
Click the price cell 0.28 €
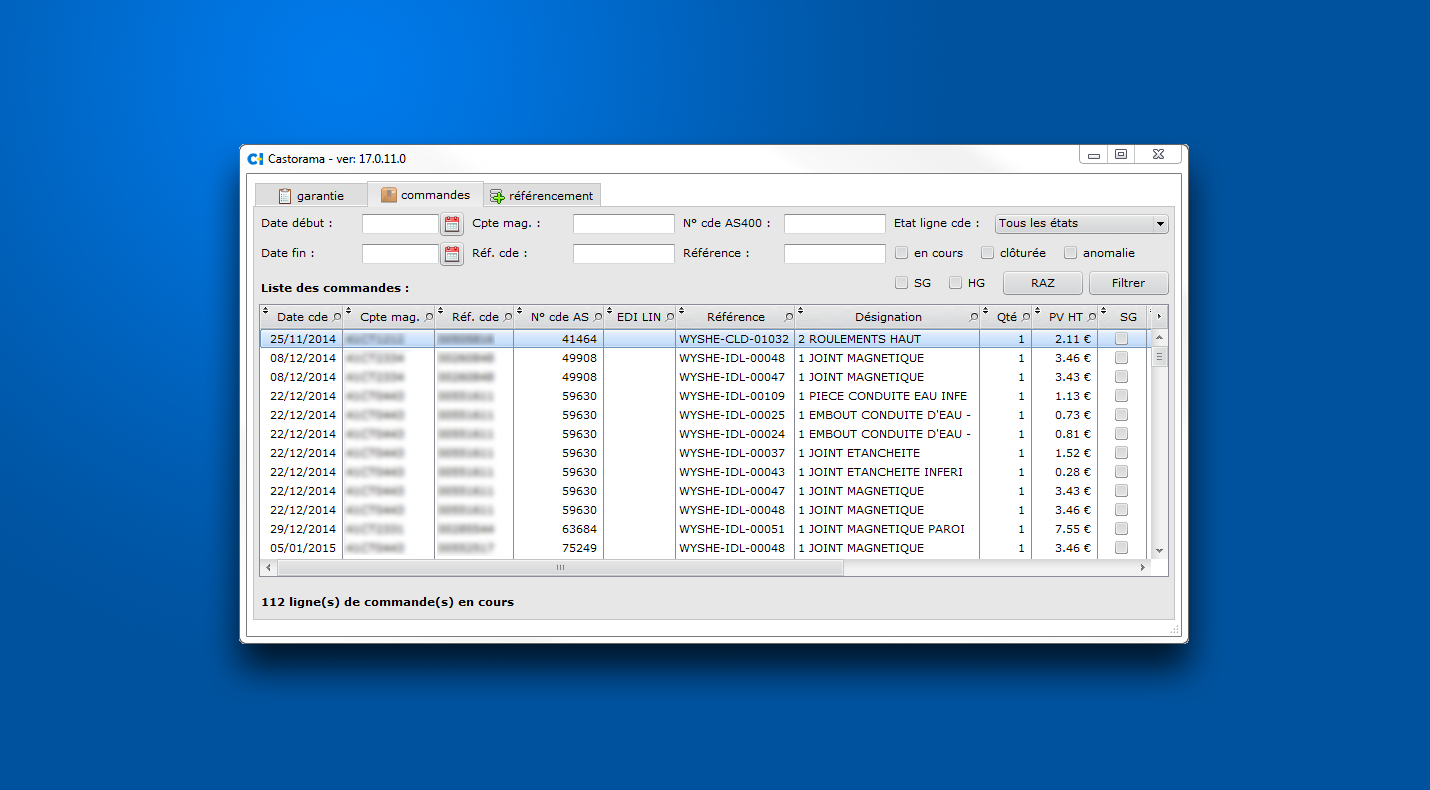(x=1065, y=472)
